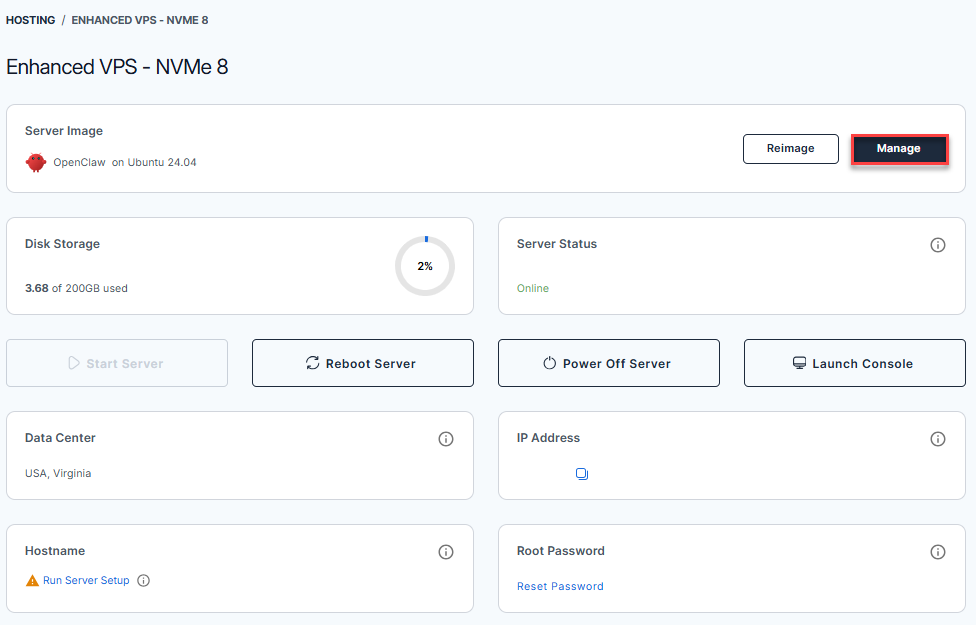Click the Reset Password link
The image size is (976, 625).
coord(560,586)
